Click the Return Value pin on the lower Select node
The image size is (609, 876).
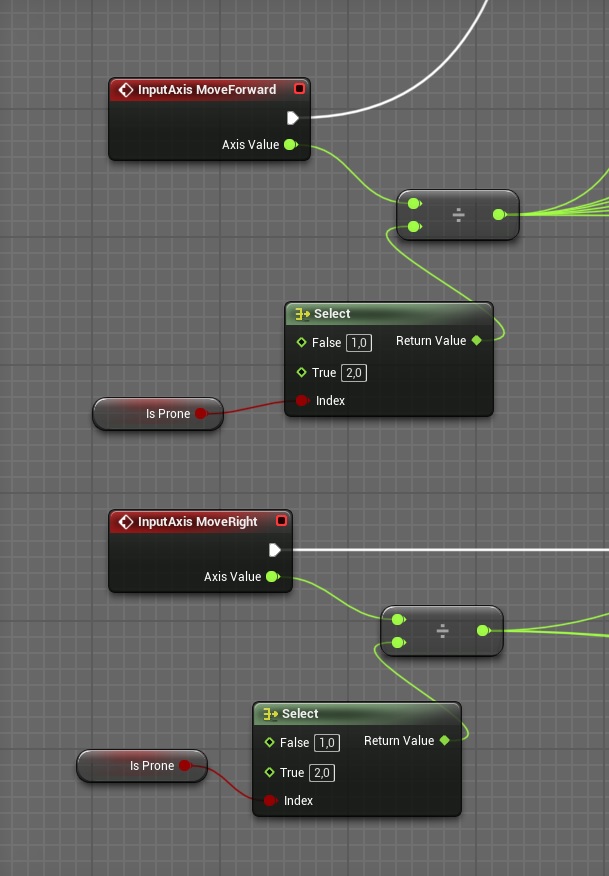click(x=445, y=741)
